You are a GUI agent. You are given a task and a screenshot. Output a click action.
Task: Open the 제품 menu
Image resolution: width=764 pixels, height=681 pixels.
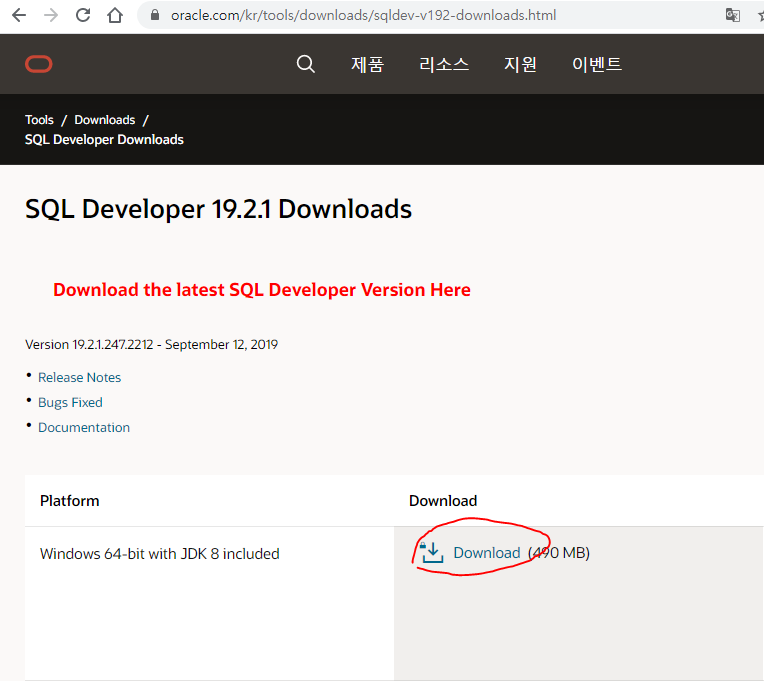367,64
